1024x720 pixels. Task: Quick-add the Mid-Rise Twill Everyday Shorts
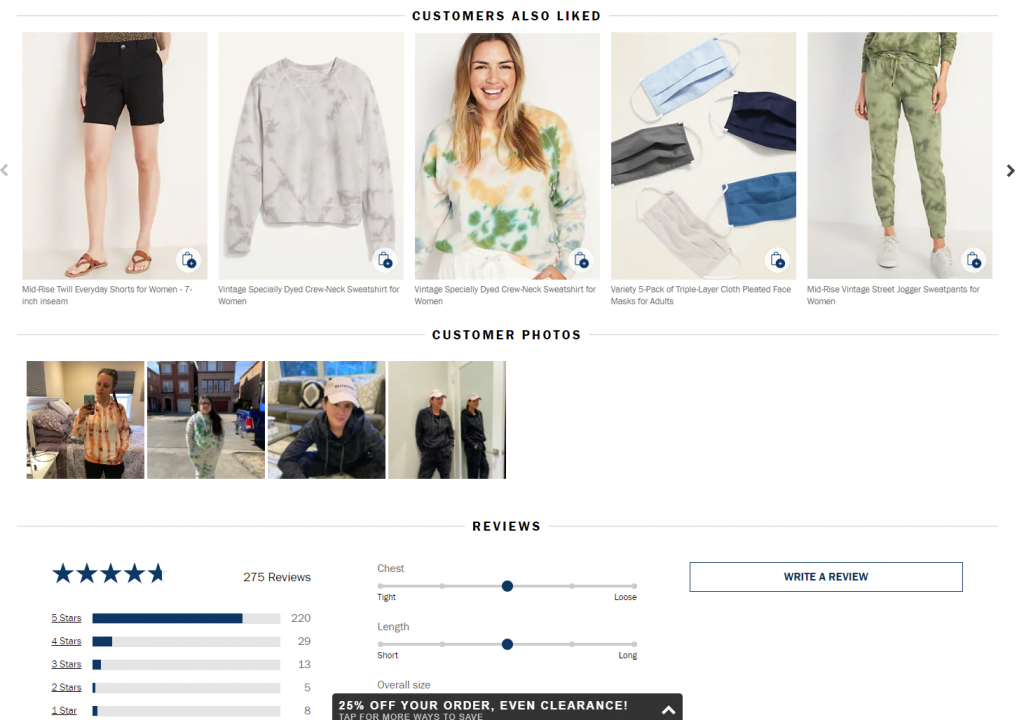[x=189, y=260]
